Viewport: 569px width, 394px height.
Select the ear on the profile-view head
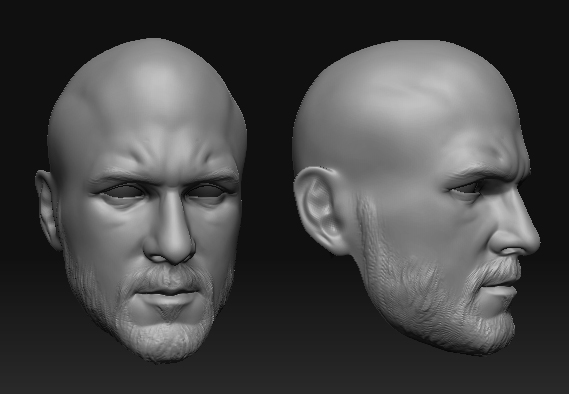(x=319, y=210)
